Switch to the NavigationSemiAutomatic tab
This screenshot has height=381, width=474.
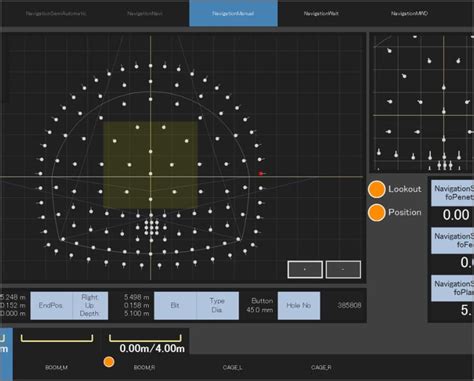[56, 13]
